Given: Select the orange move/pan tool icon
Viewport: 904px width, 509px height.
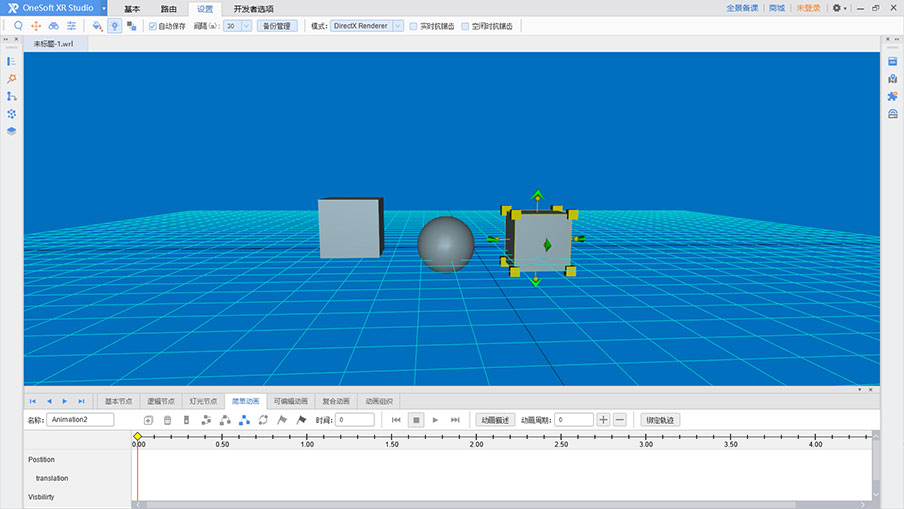Looking at the screenshot, I should pyautogui.click(x=36, y=26).
